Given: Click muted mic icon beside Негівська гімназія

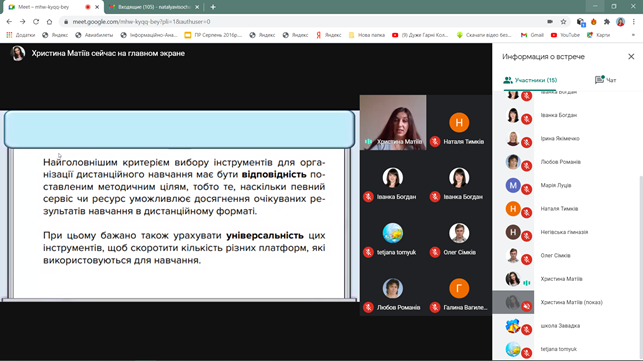Looking at the screenshot, I should click(x=527, y=236).
